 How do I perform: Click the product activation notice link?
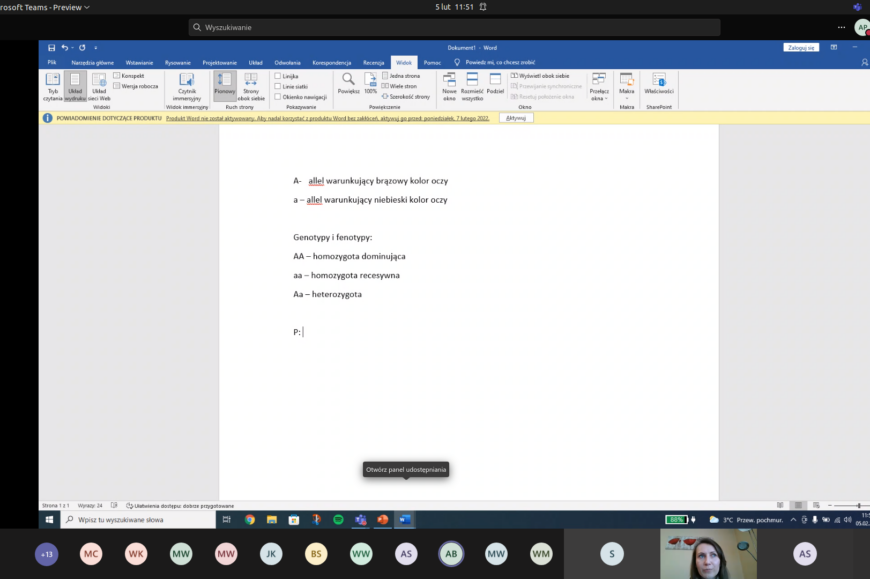[327, 118]
